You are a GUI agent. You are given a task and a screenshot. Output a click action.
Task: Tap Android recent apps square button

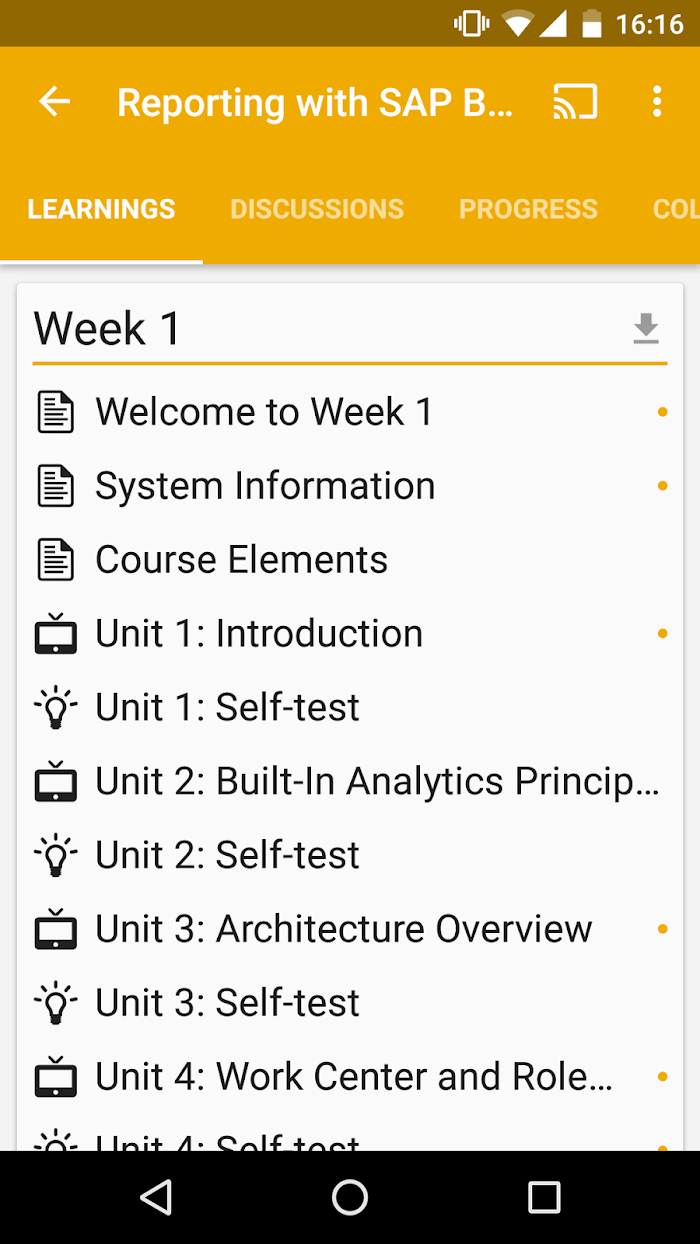coord(544,1197)
